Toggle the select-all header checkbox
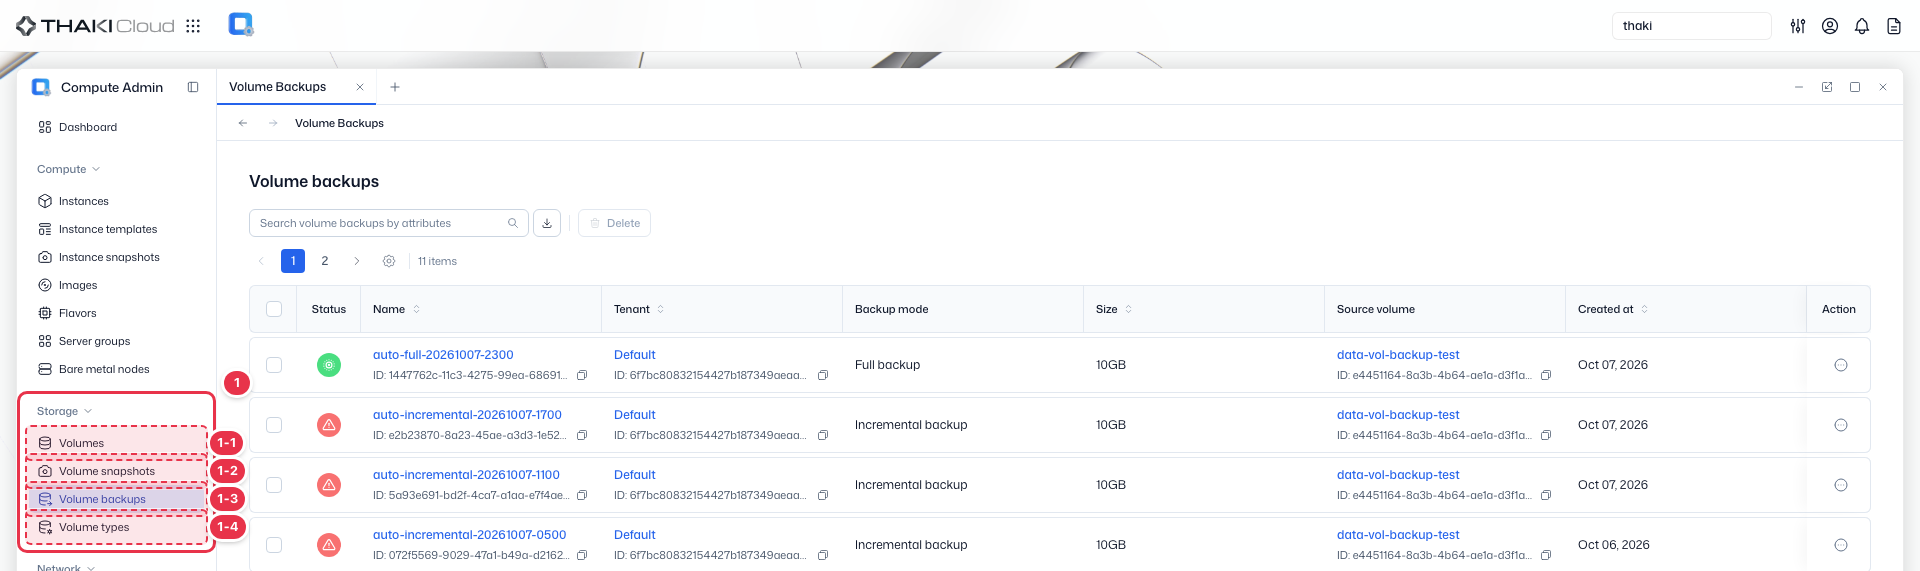Screen dimensions: 1920x571 (x=274, y=309)
